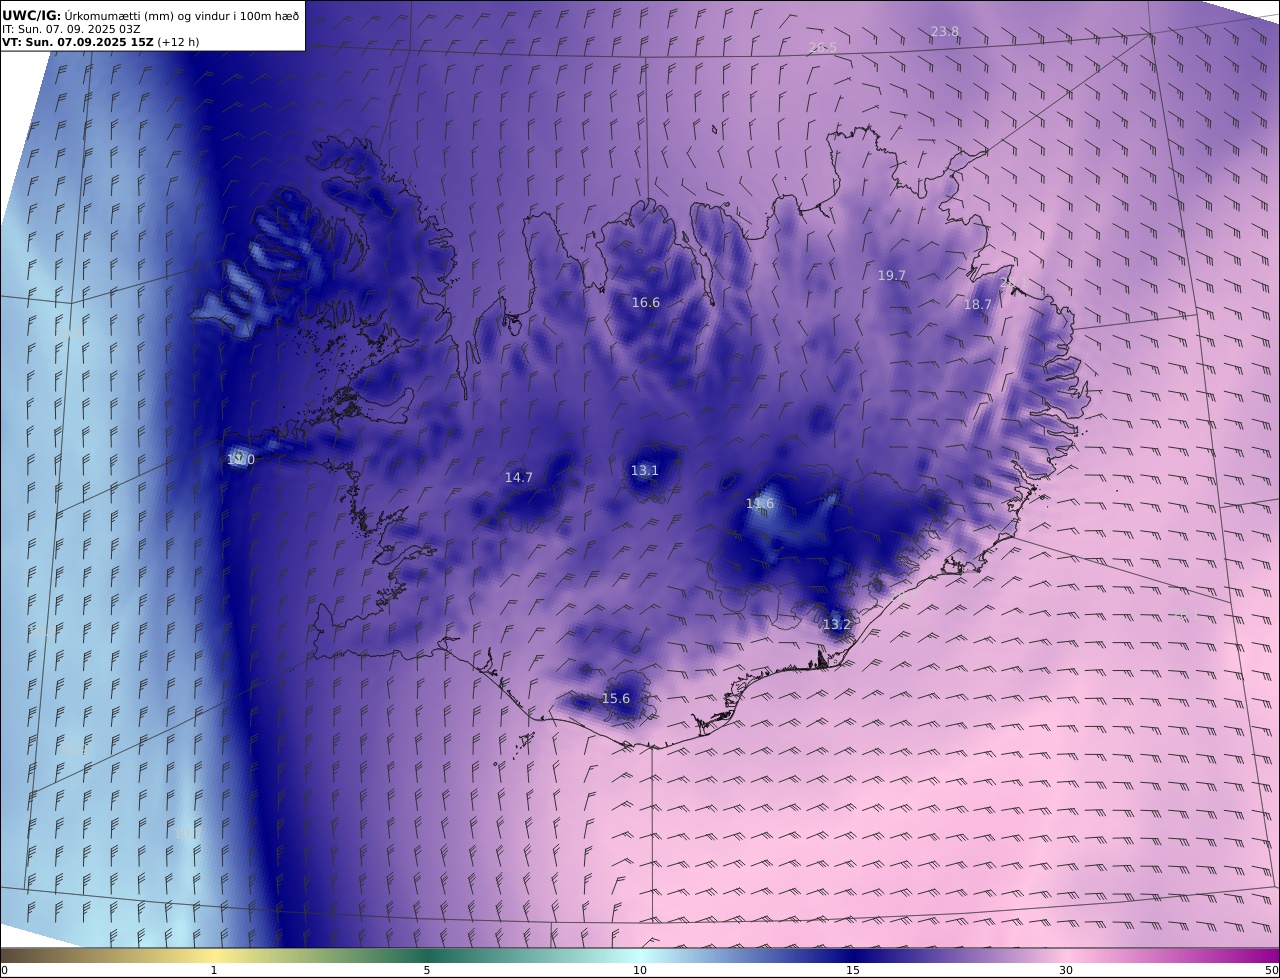This screenshot has width=1280, height=978.
Task: Click the colorbar tick label 0
Action: (4, 970)
